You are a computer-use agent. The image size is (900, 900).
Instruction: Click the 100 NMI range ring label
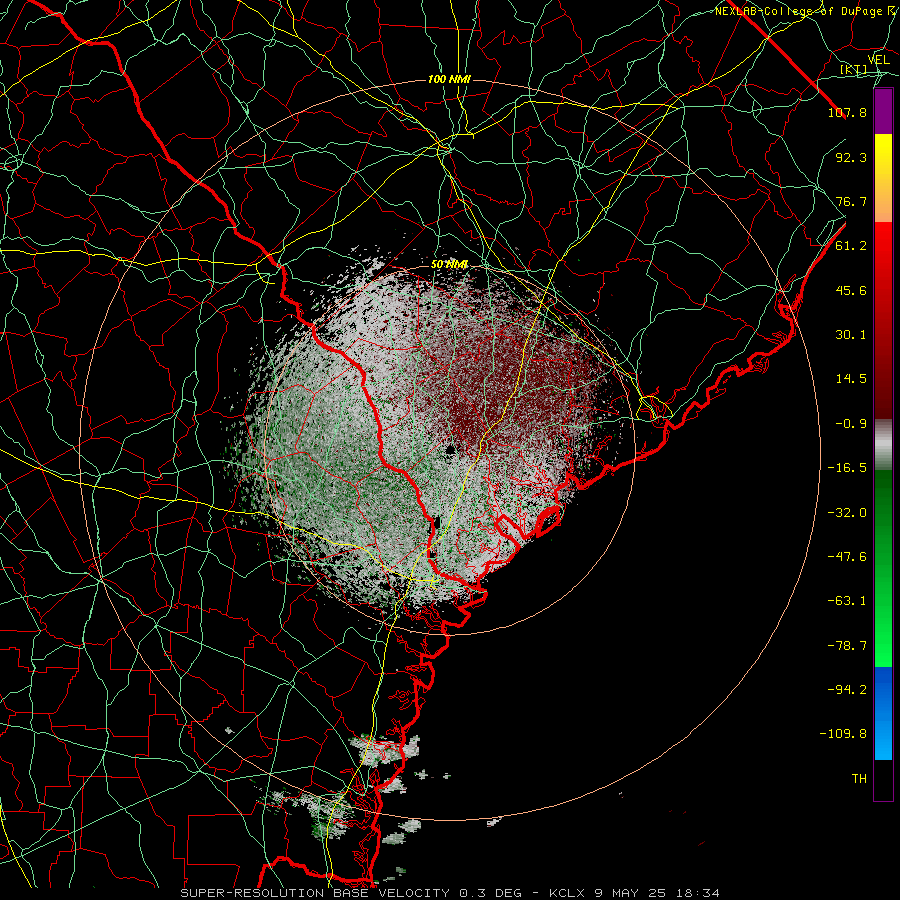[449, 79]
